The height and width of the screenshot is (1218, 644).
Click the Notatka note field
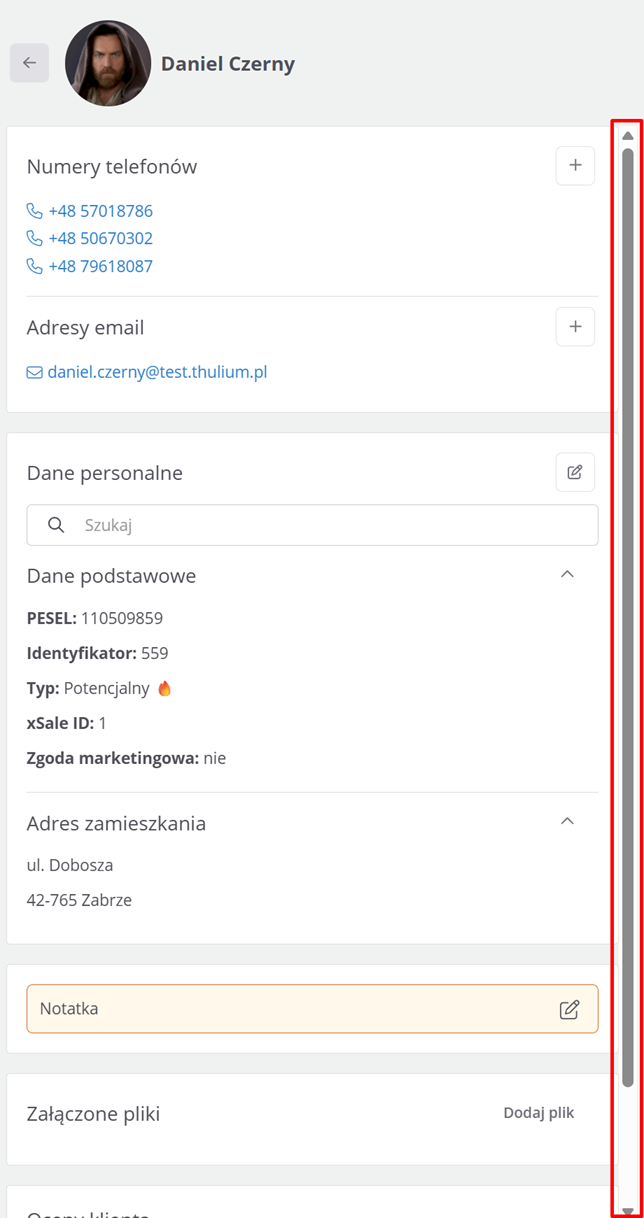pyautogui.click(x=290, y=1009)
